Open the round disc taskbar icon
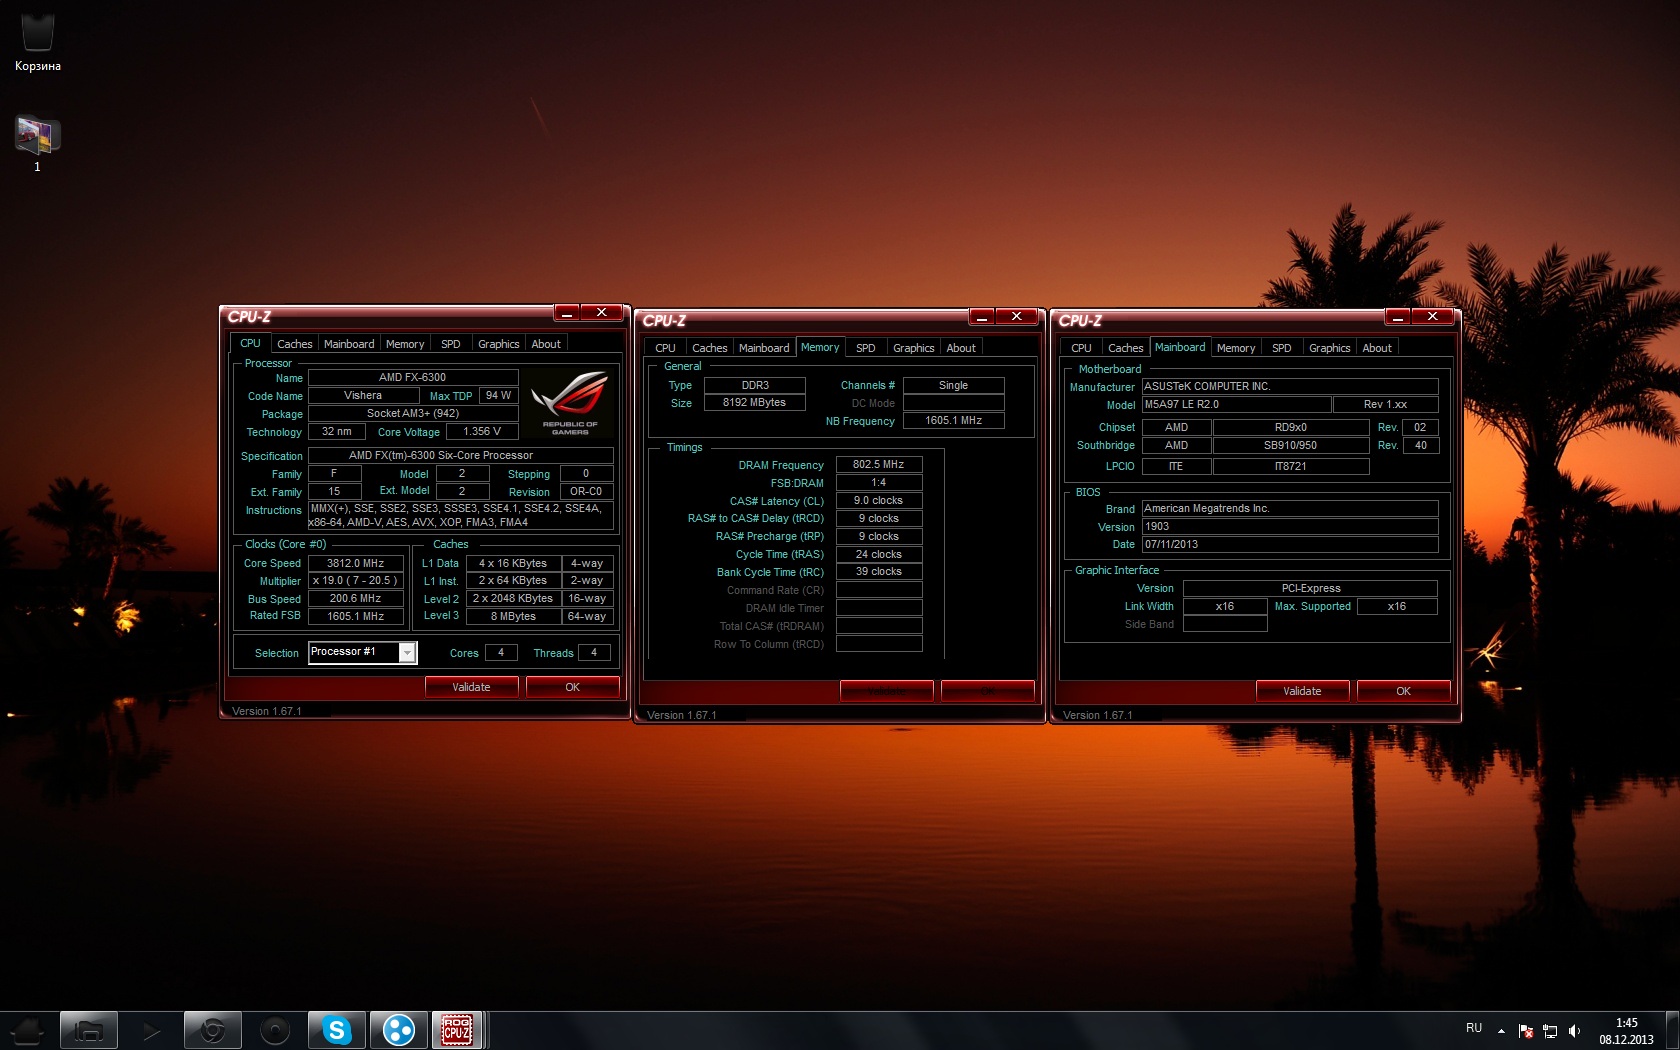Viewport: 1680px width, 1050px height. click(275, 1030)
